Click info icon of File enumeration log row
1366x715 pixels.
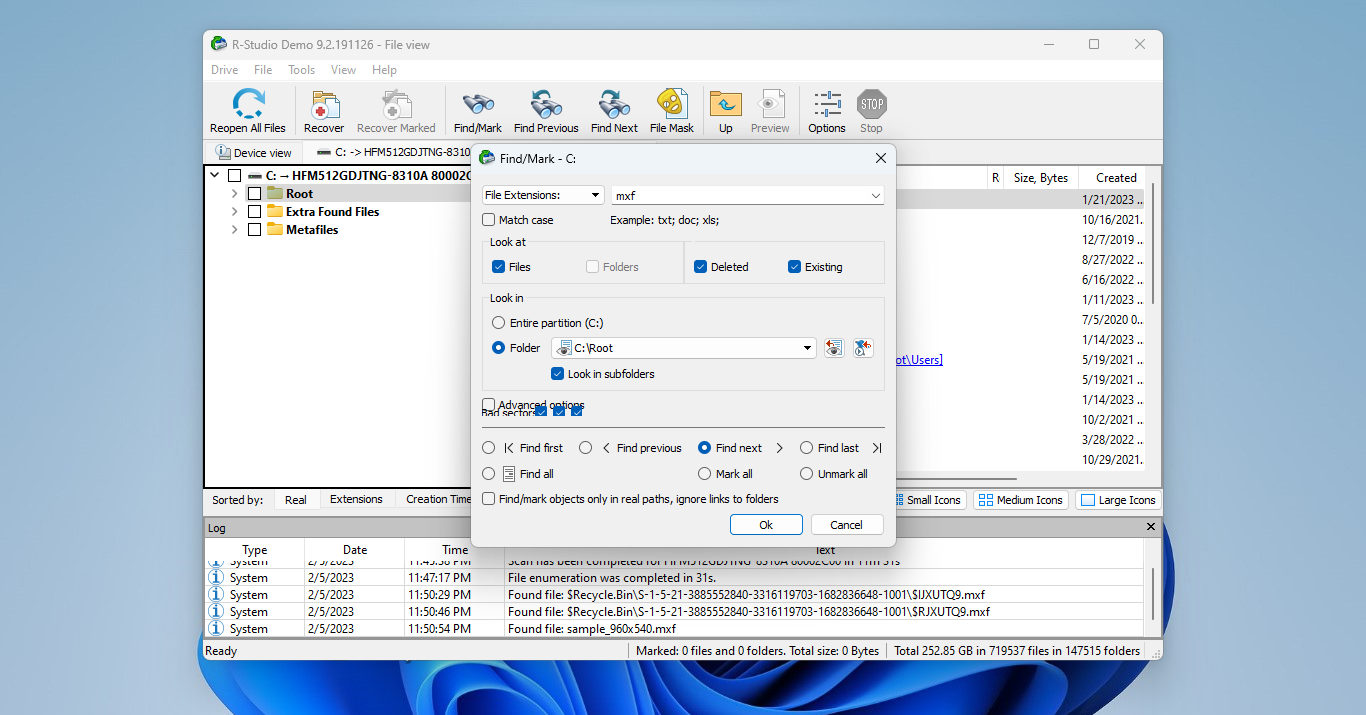215,577
